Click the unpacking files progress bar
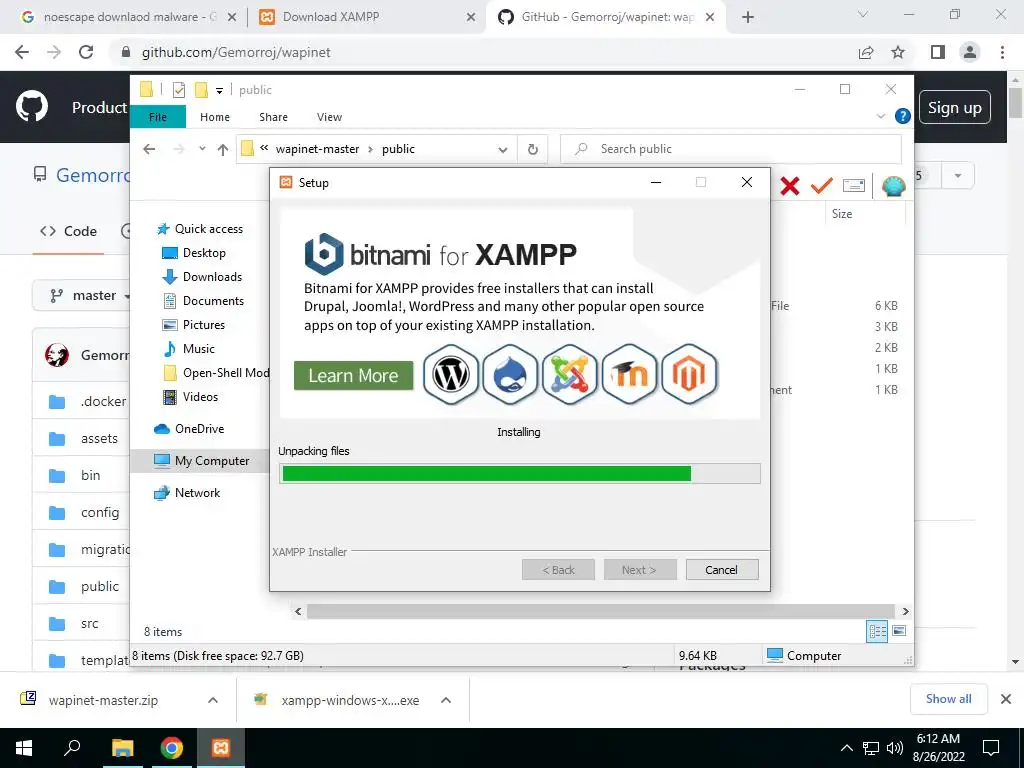 [520, 473]
